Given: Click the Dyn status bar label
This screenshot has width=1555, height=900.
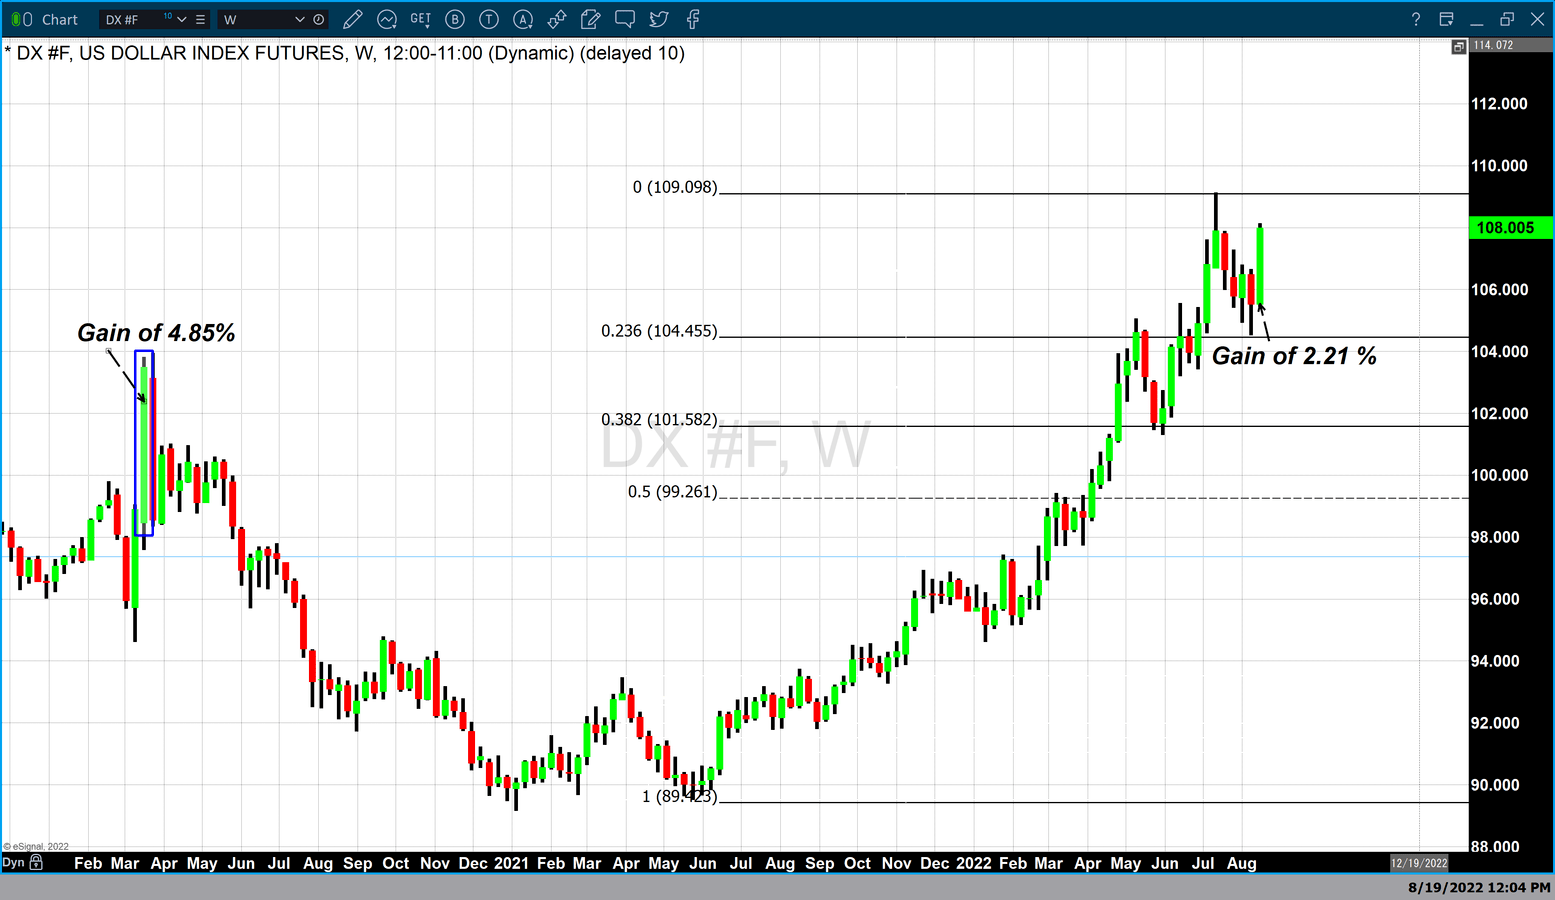Looking at the screenshot, I should pos(14,862).
